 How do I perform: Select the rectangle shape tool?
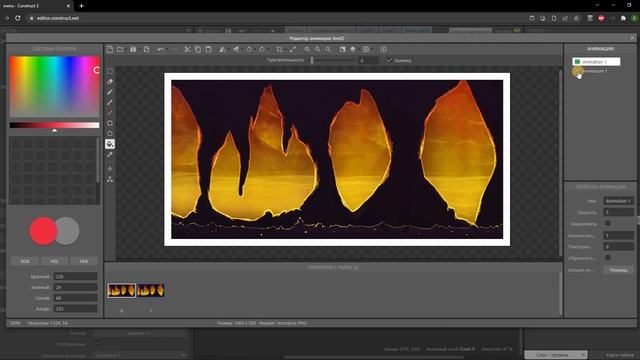[110, 123]
